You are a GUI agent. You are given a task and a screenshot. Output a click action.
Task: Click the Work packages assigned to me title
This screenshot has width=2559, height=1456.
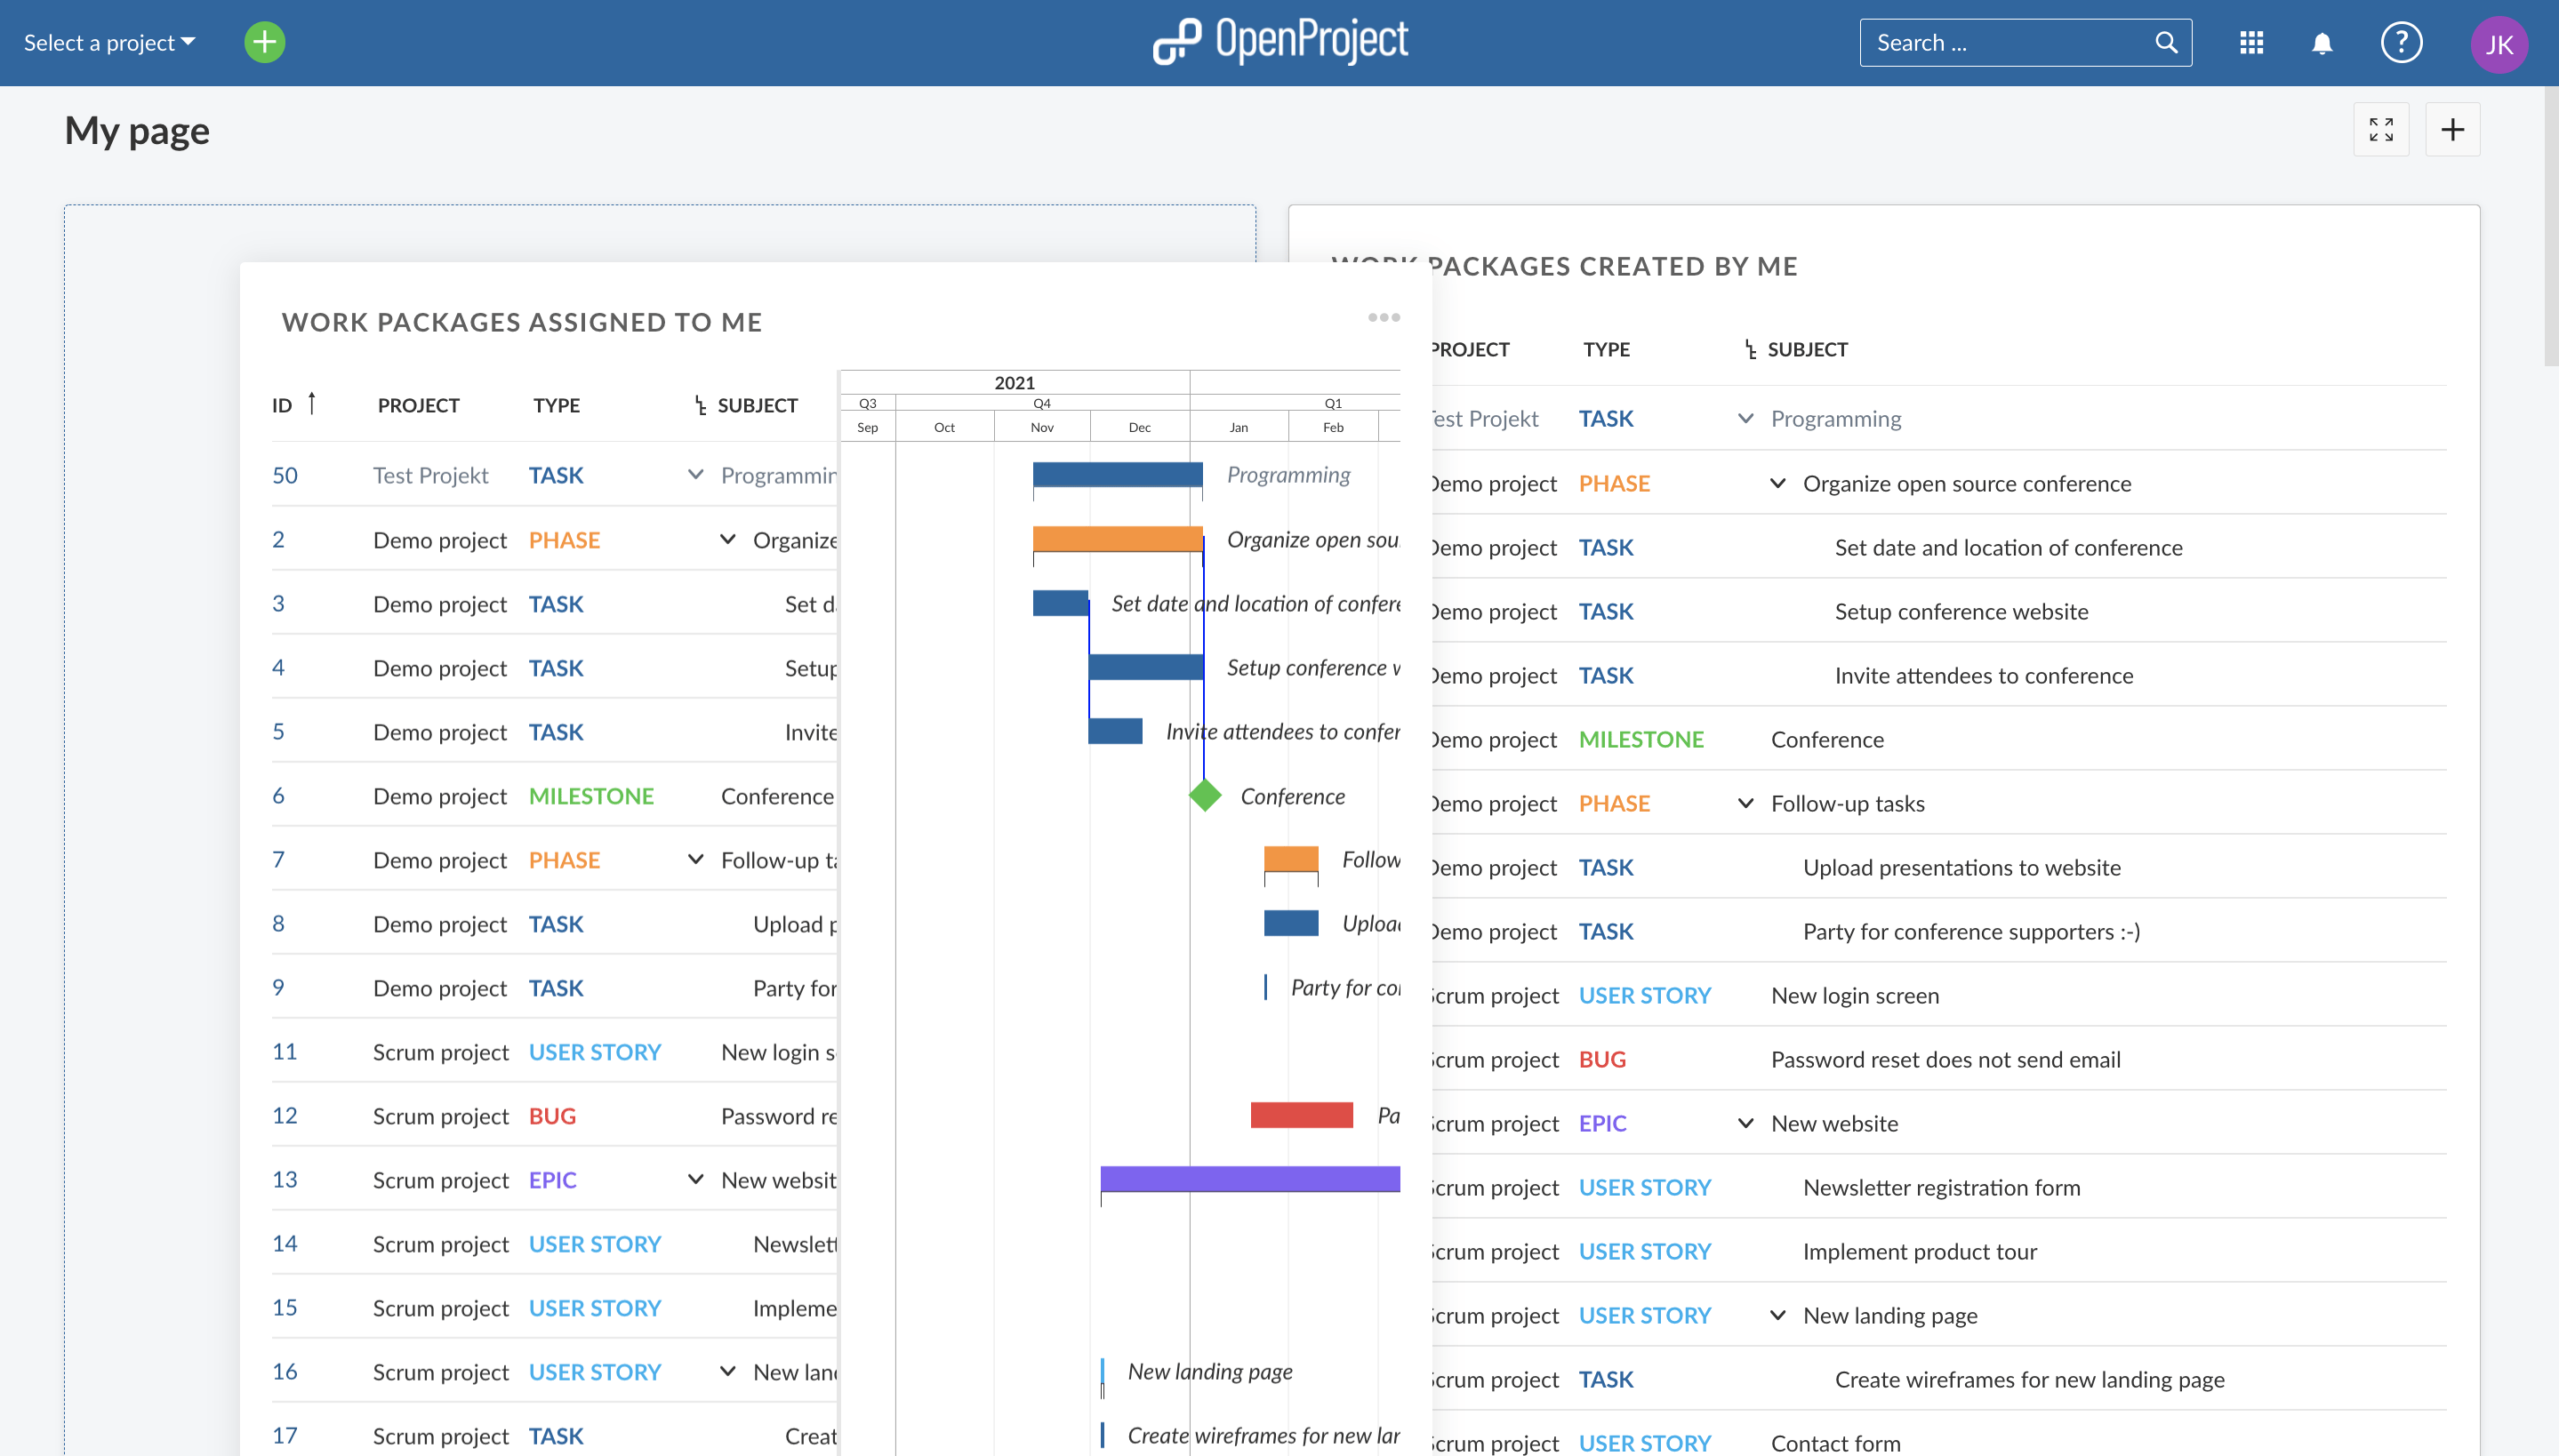522,322
